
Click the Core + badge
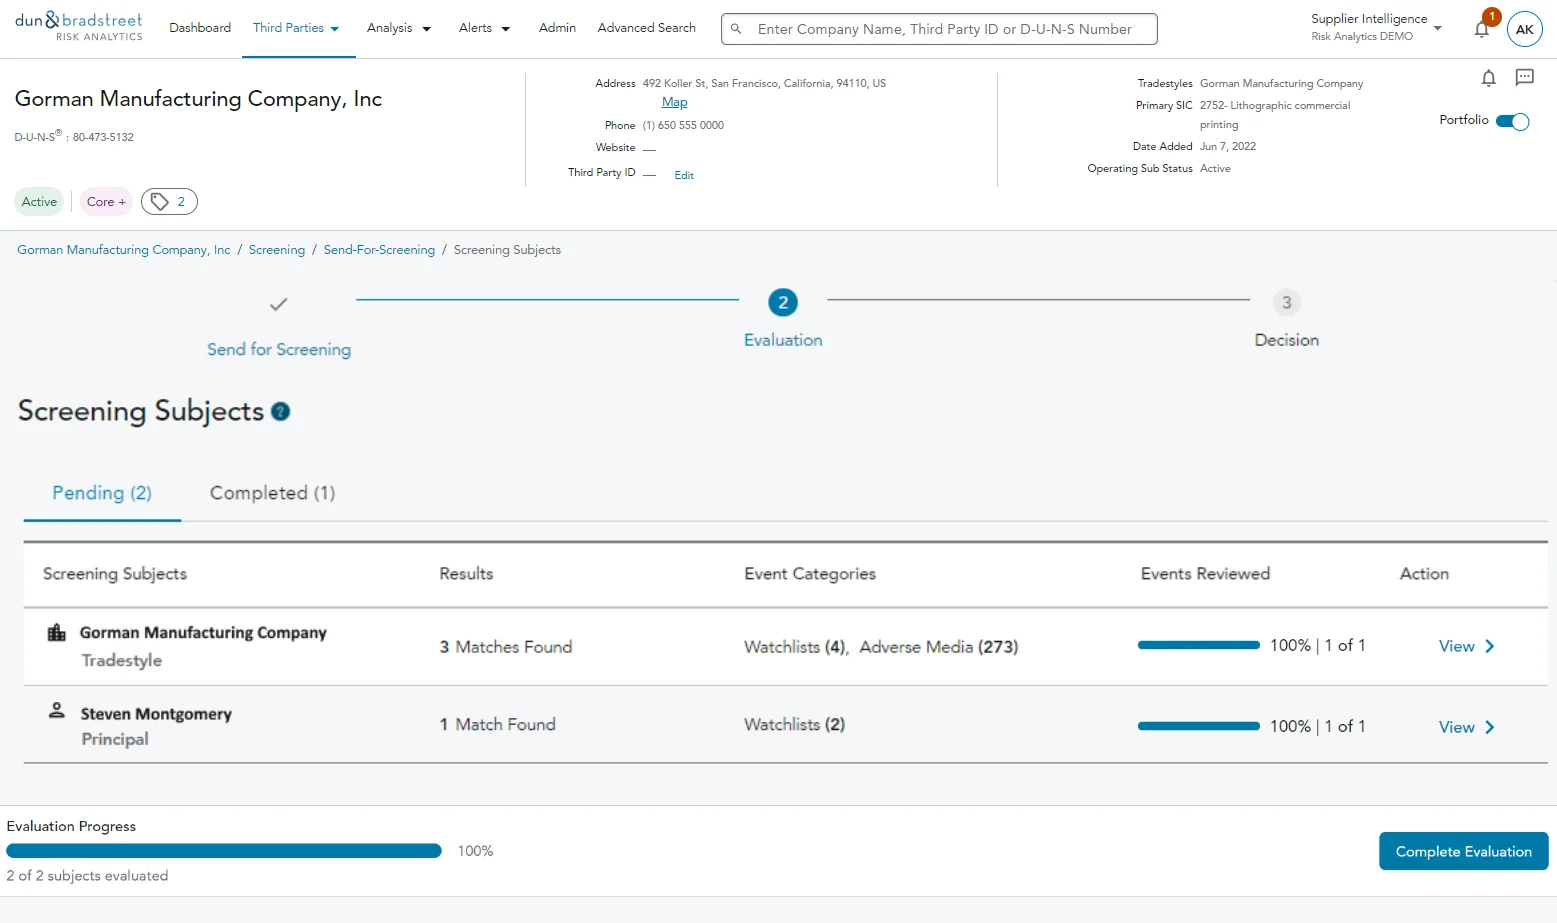[106, 202]
